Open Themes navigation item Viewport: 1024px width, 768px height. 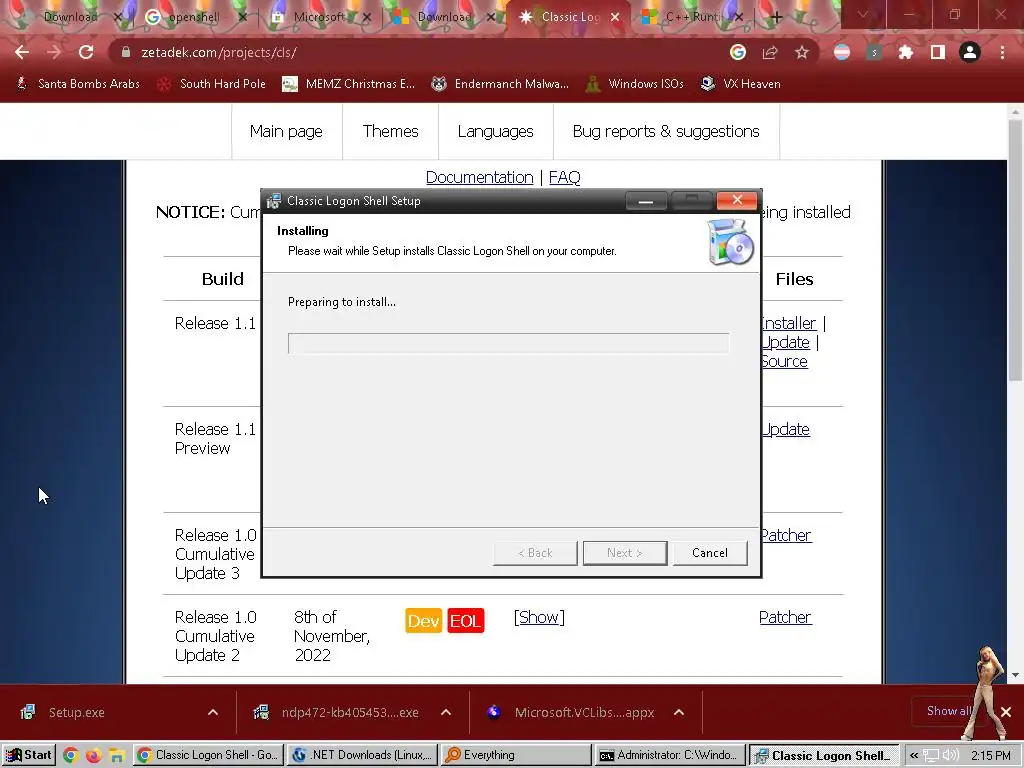[391, 131]
